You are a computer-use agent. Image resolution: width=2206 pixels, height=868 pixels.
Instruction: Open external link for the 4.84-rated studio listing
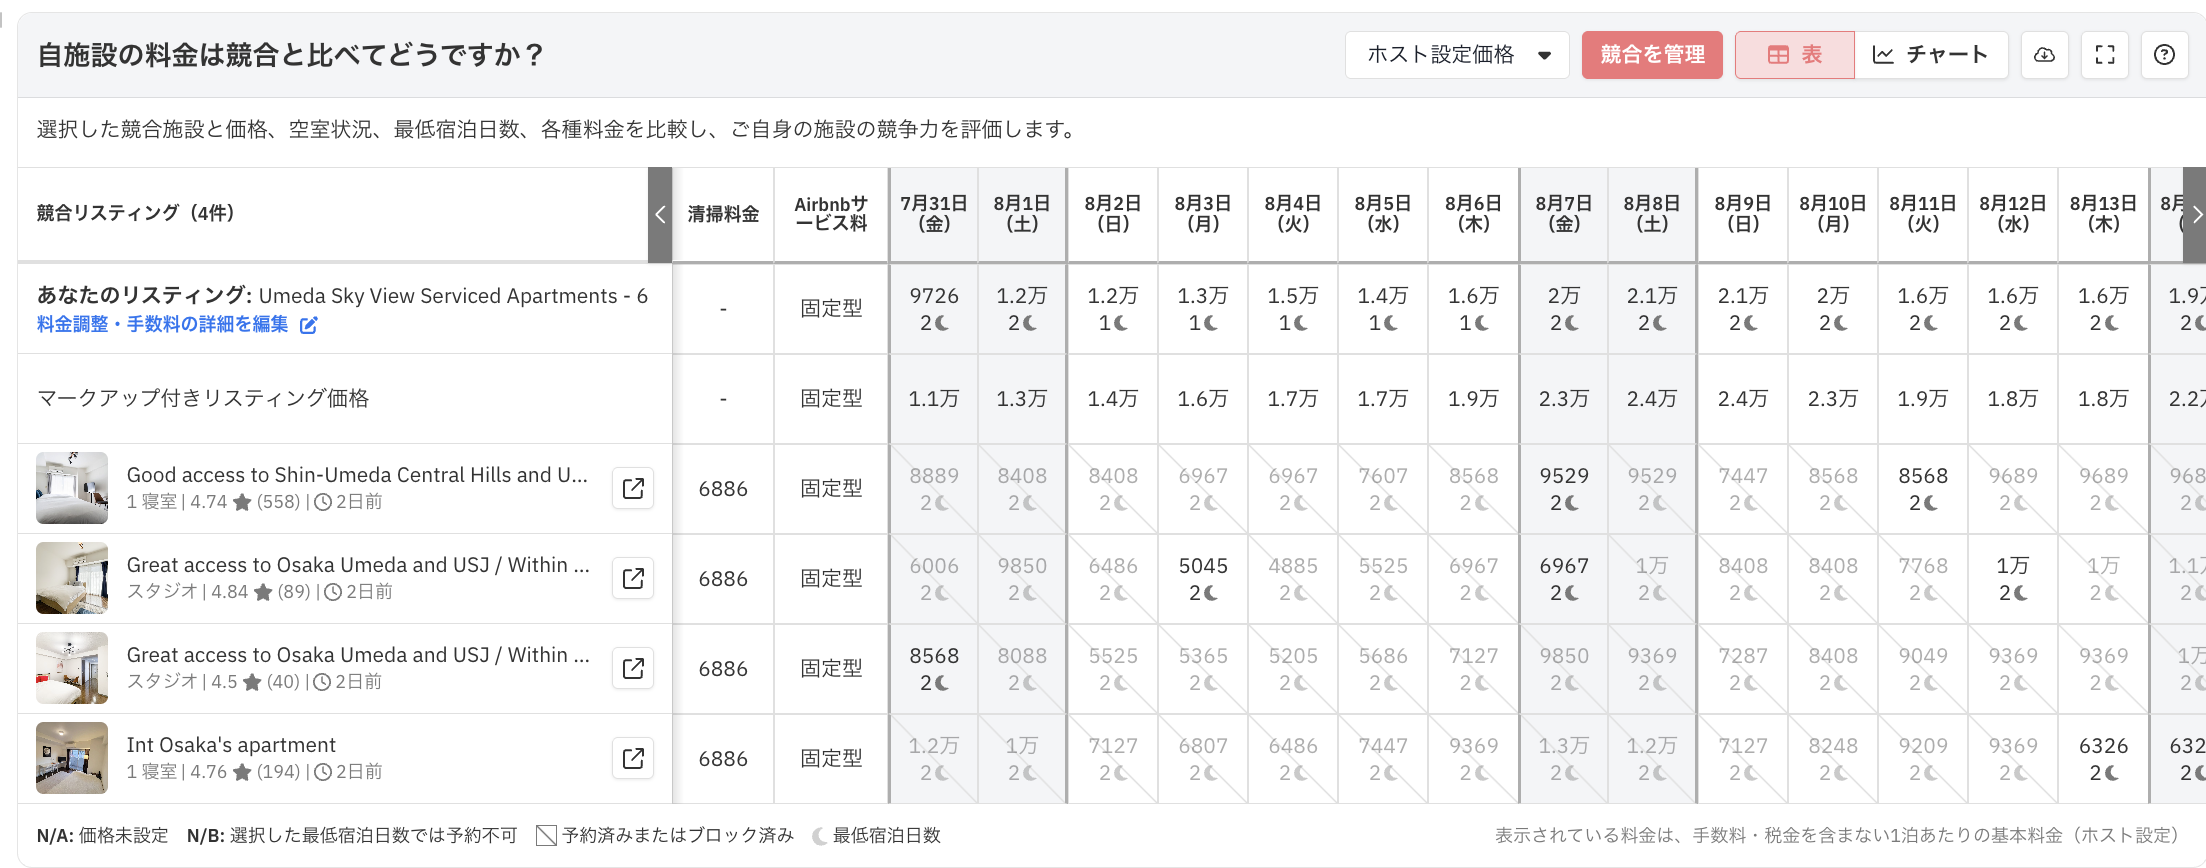(x=633, y=578)
